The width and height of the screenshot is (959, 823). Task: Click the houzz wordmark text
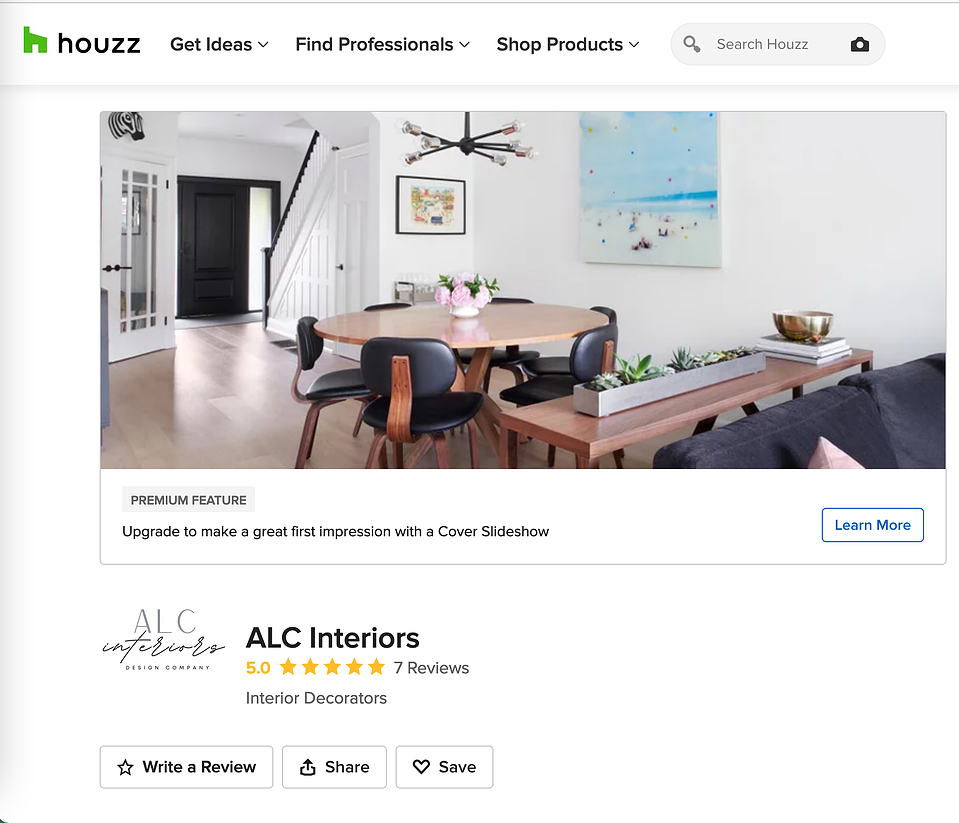98,44
